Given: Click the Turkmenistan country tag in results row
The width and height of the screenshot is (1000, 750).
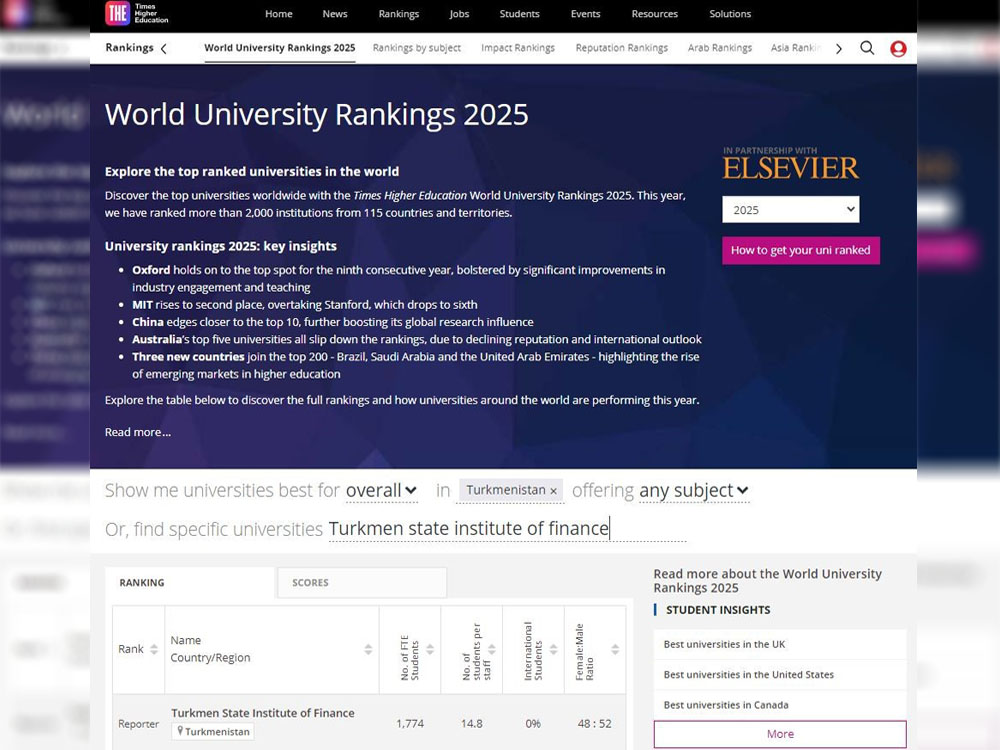Looking at the screenshot, I should coord(212,732).
